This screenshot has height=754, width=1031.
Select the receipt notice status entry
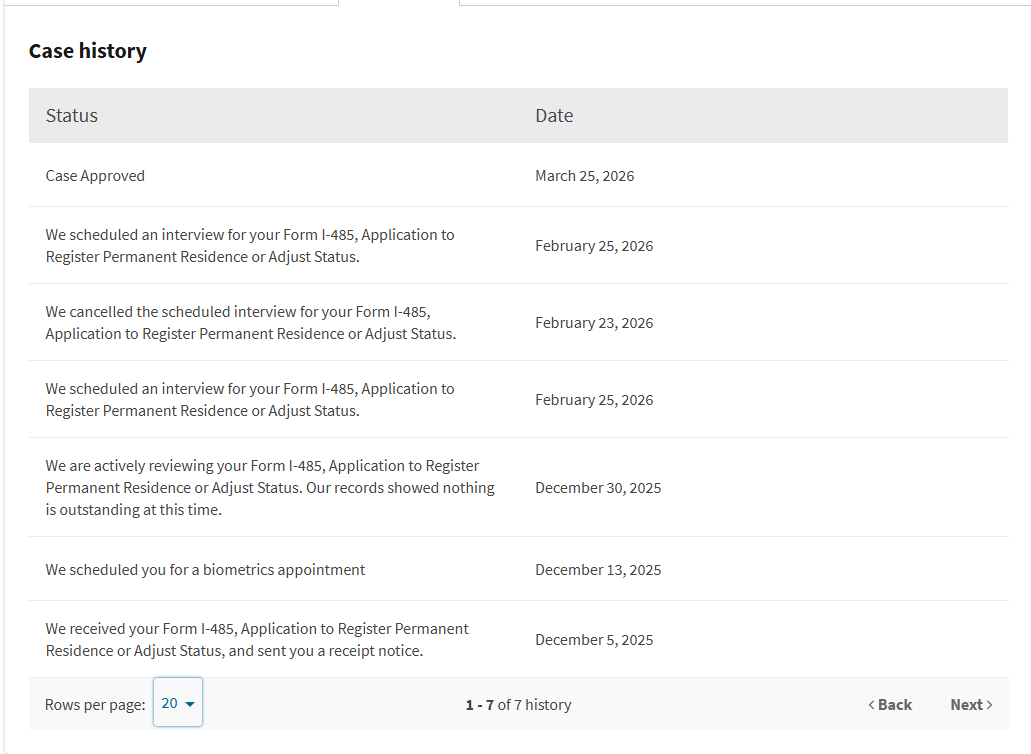[x=257, y=640]
